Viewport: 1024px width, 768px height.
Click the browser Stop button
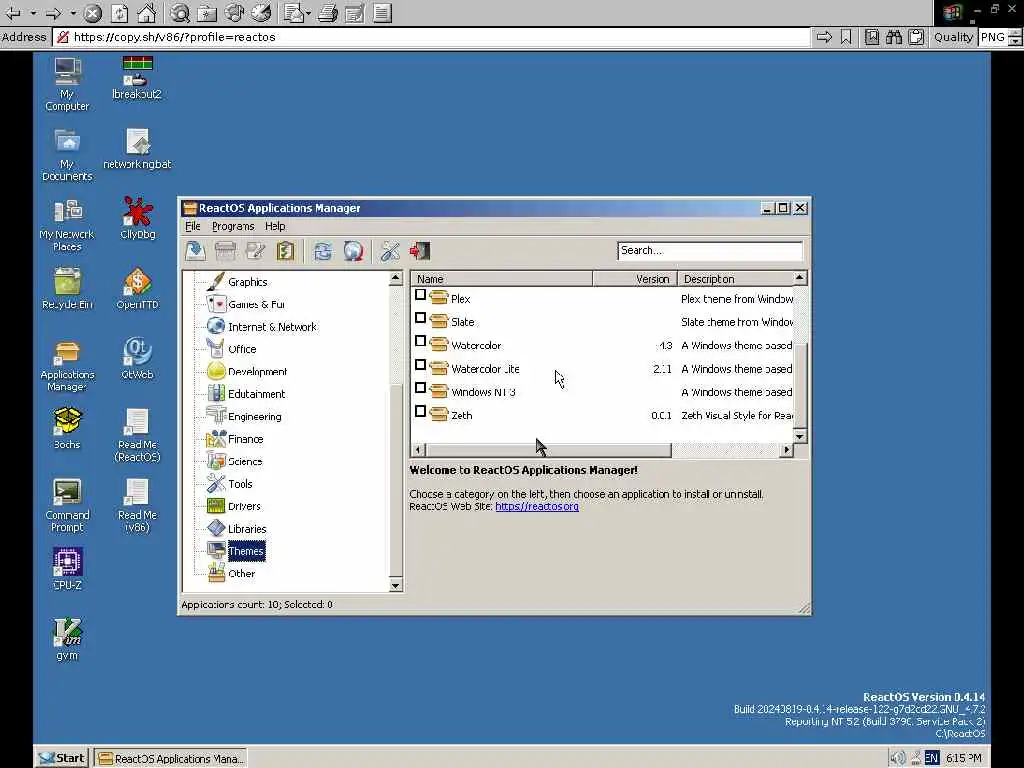point(93,12)
